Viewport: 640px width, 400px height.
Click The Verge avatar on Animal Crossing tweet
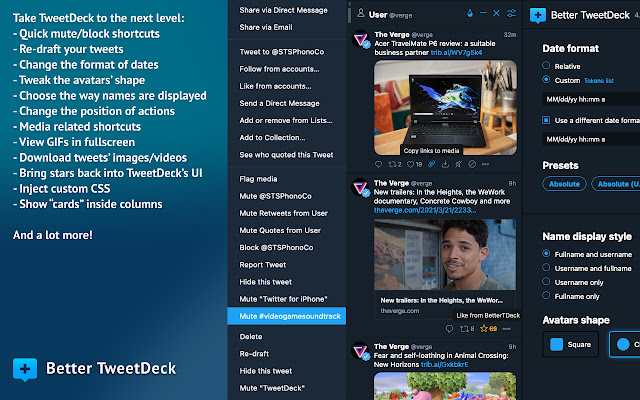361,351
